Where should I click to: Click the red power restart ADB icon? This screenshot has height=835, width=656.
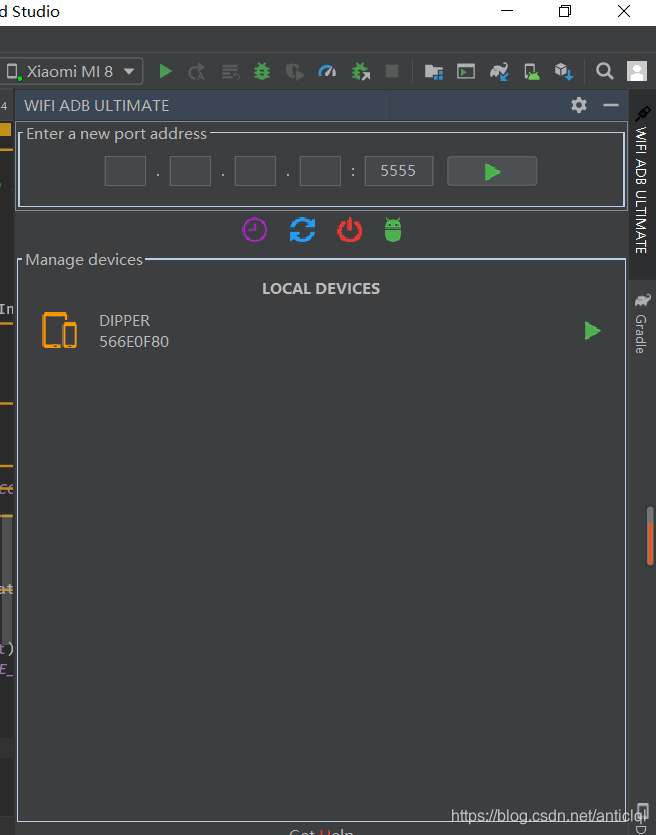[x=350, y=230]
